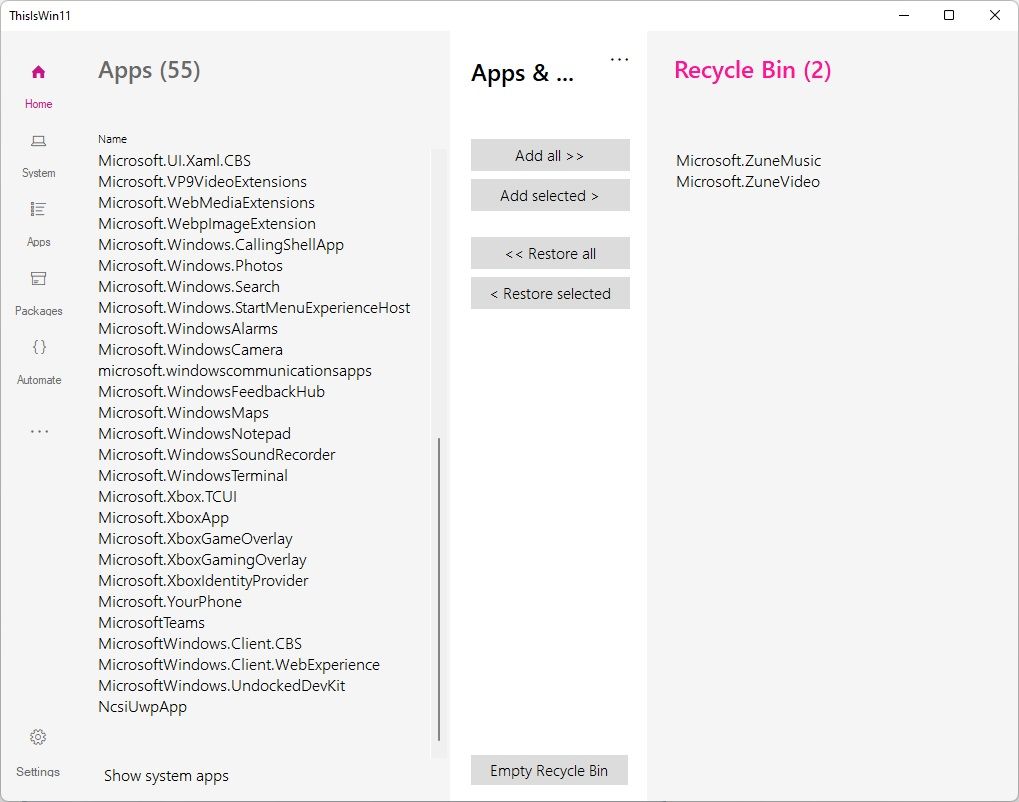Select Microsoft.WindowsMaps entry

183,413
